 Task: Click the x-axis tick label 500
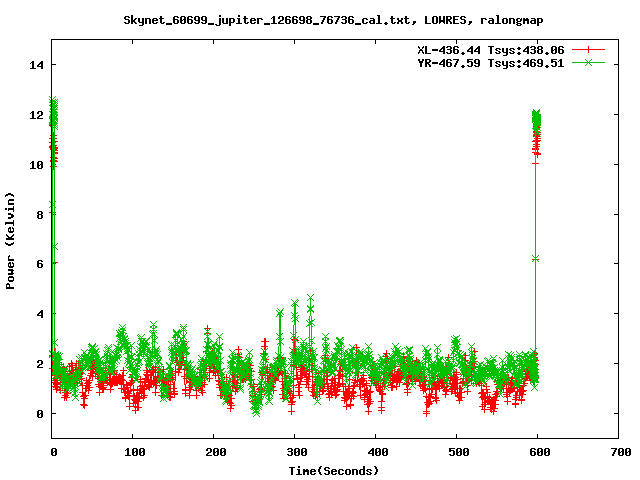[x=458, y=452]
